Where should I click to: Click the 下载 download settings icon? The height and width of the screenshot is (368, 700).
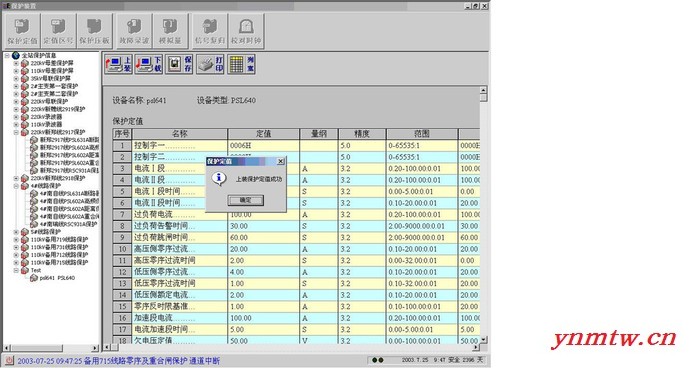pos(149,64)
